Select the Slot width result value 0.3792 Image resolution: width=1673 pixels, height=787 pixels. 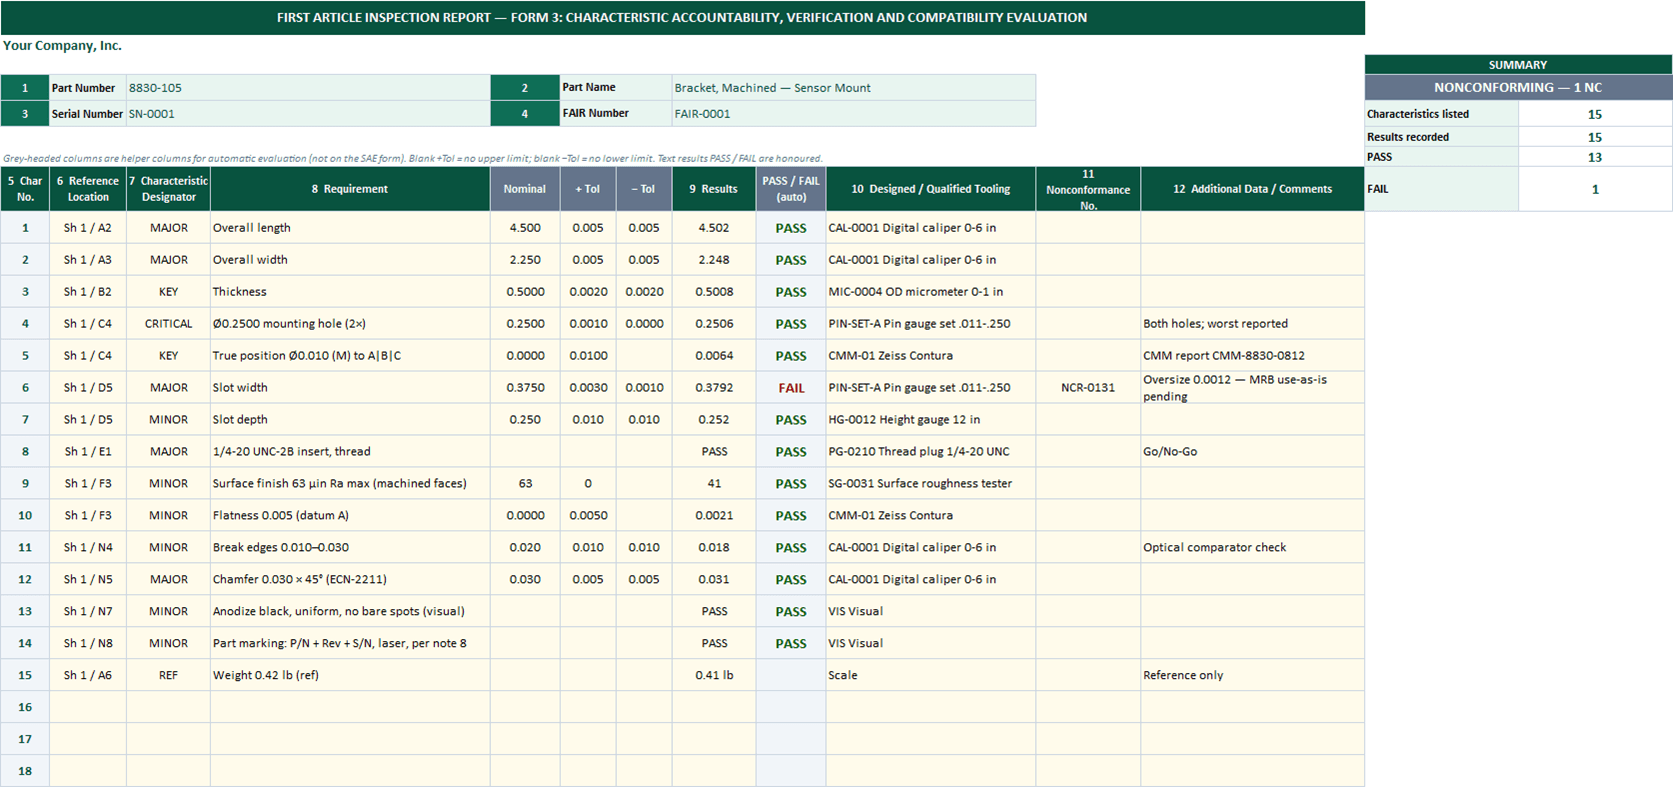pyautogui.click(x=714, y=388)
